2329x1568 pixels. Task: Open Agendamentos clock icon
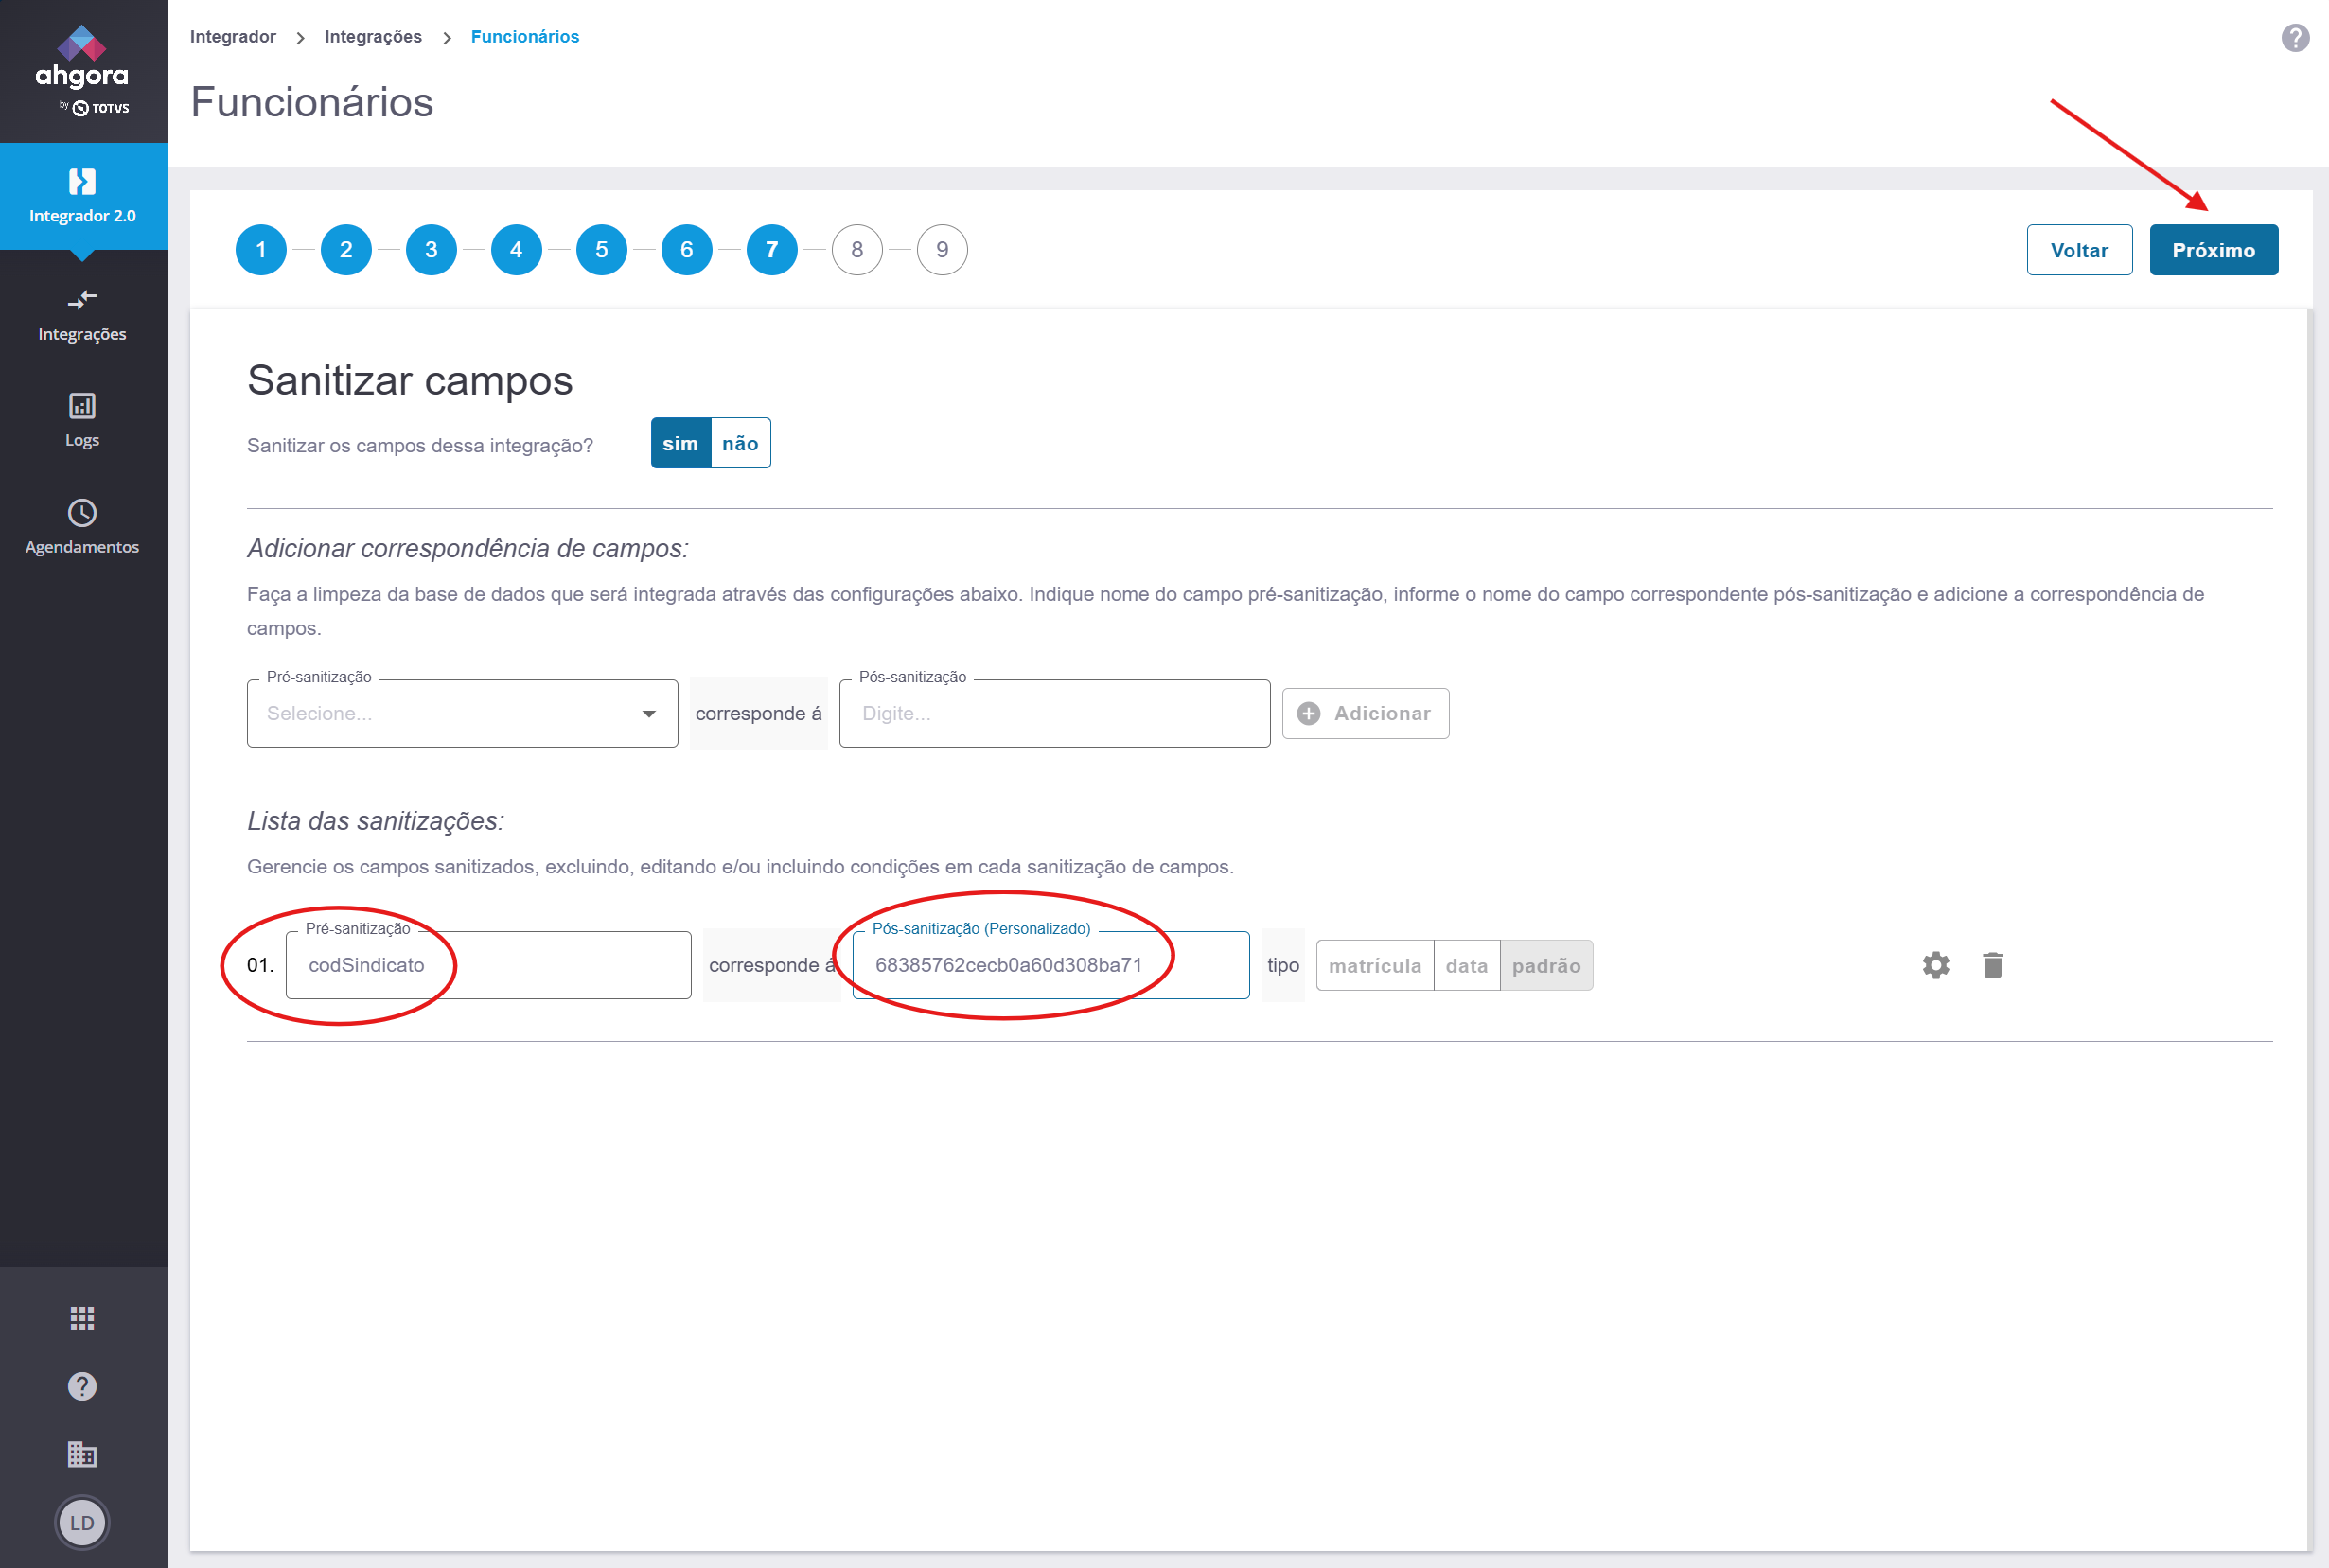pos(82,513)
